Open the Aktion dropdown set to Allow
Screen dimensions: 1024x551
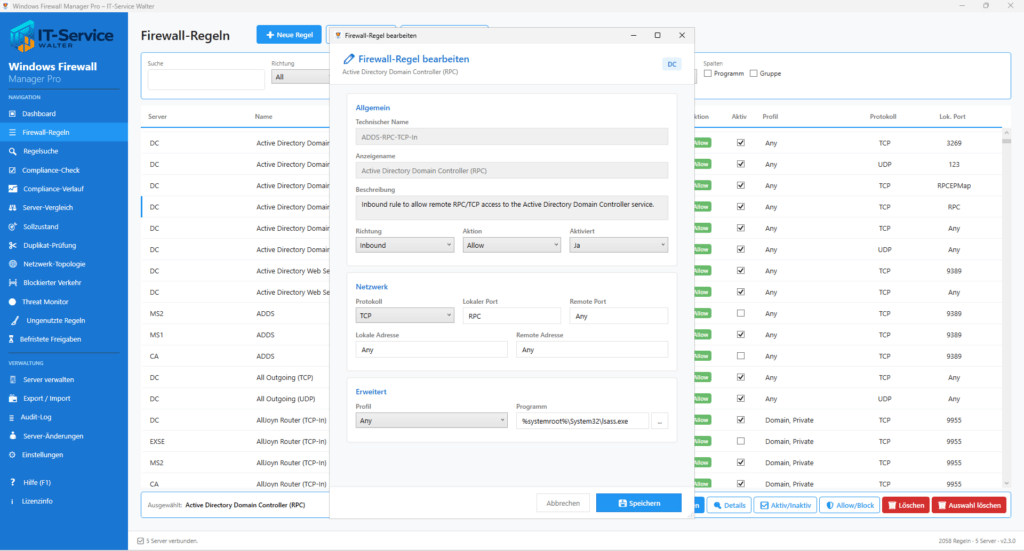point(511,245)
